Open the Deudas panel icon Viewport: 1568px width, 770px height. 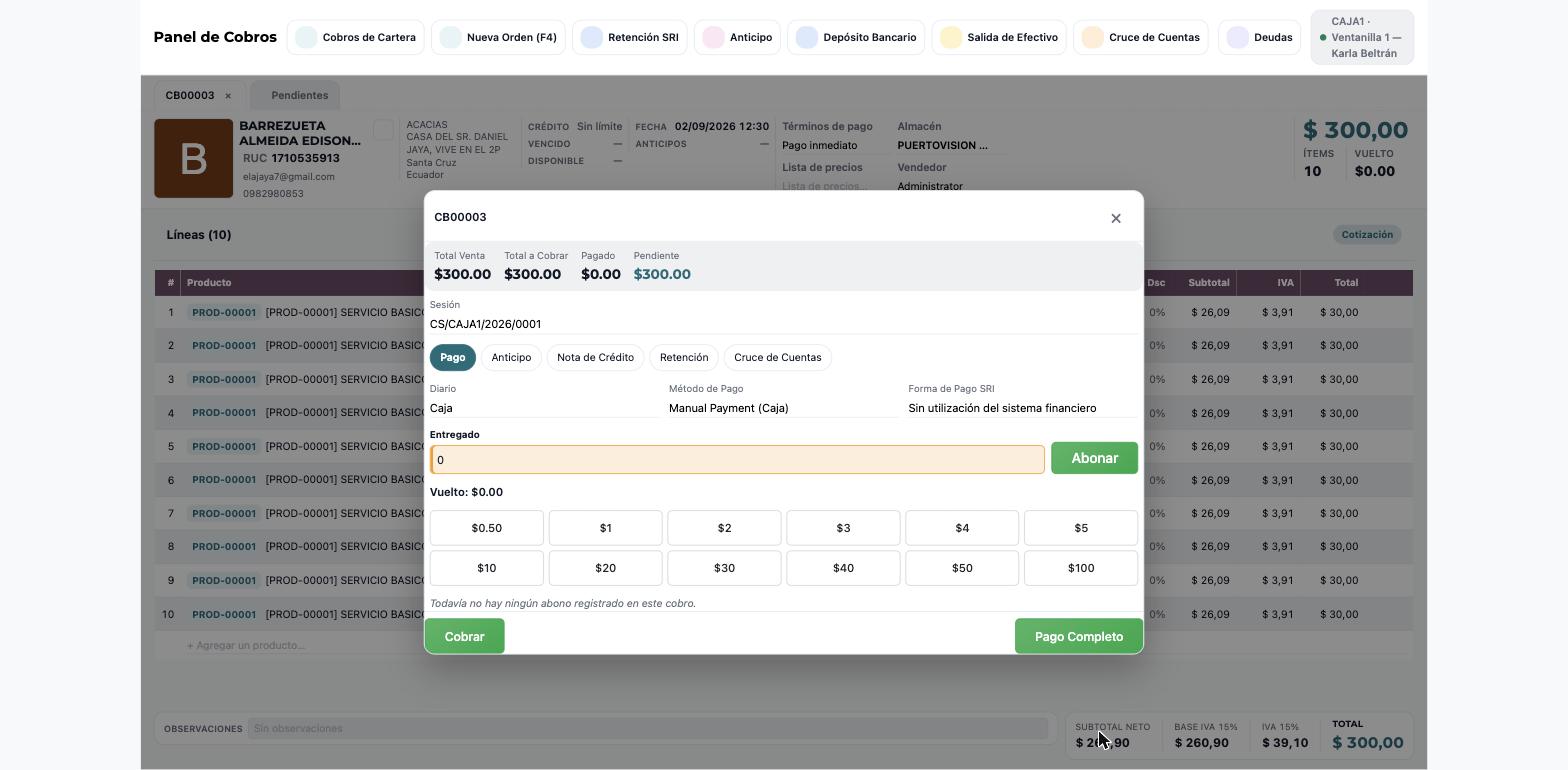click(1238, 37)
